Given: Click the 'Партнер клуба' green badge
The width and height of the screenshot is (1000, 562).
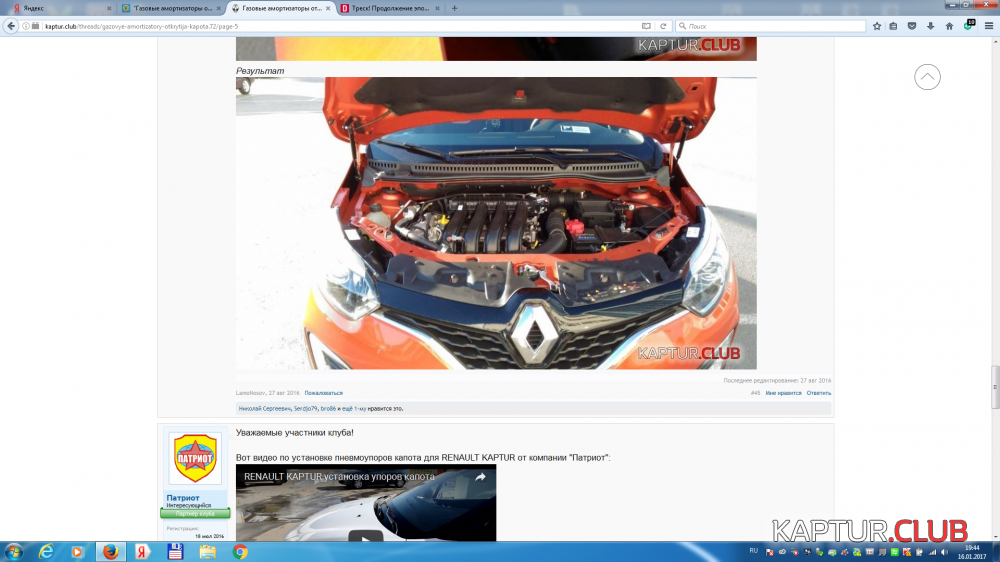Looking at the screenshot, I should click(195, 514).
